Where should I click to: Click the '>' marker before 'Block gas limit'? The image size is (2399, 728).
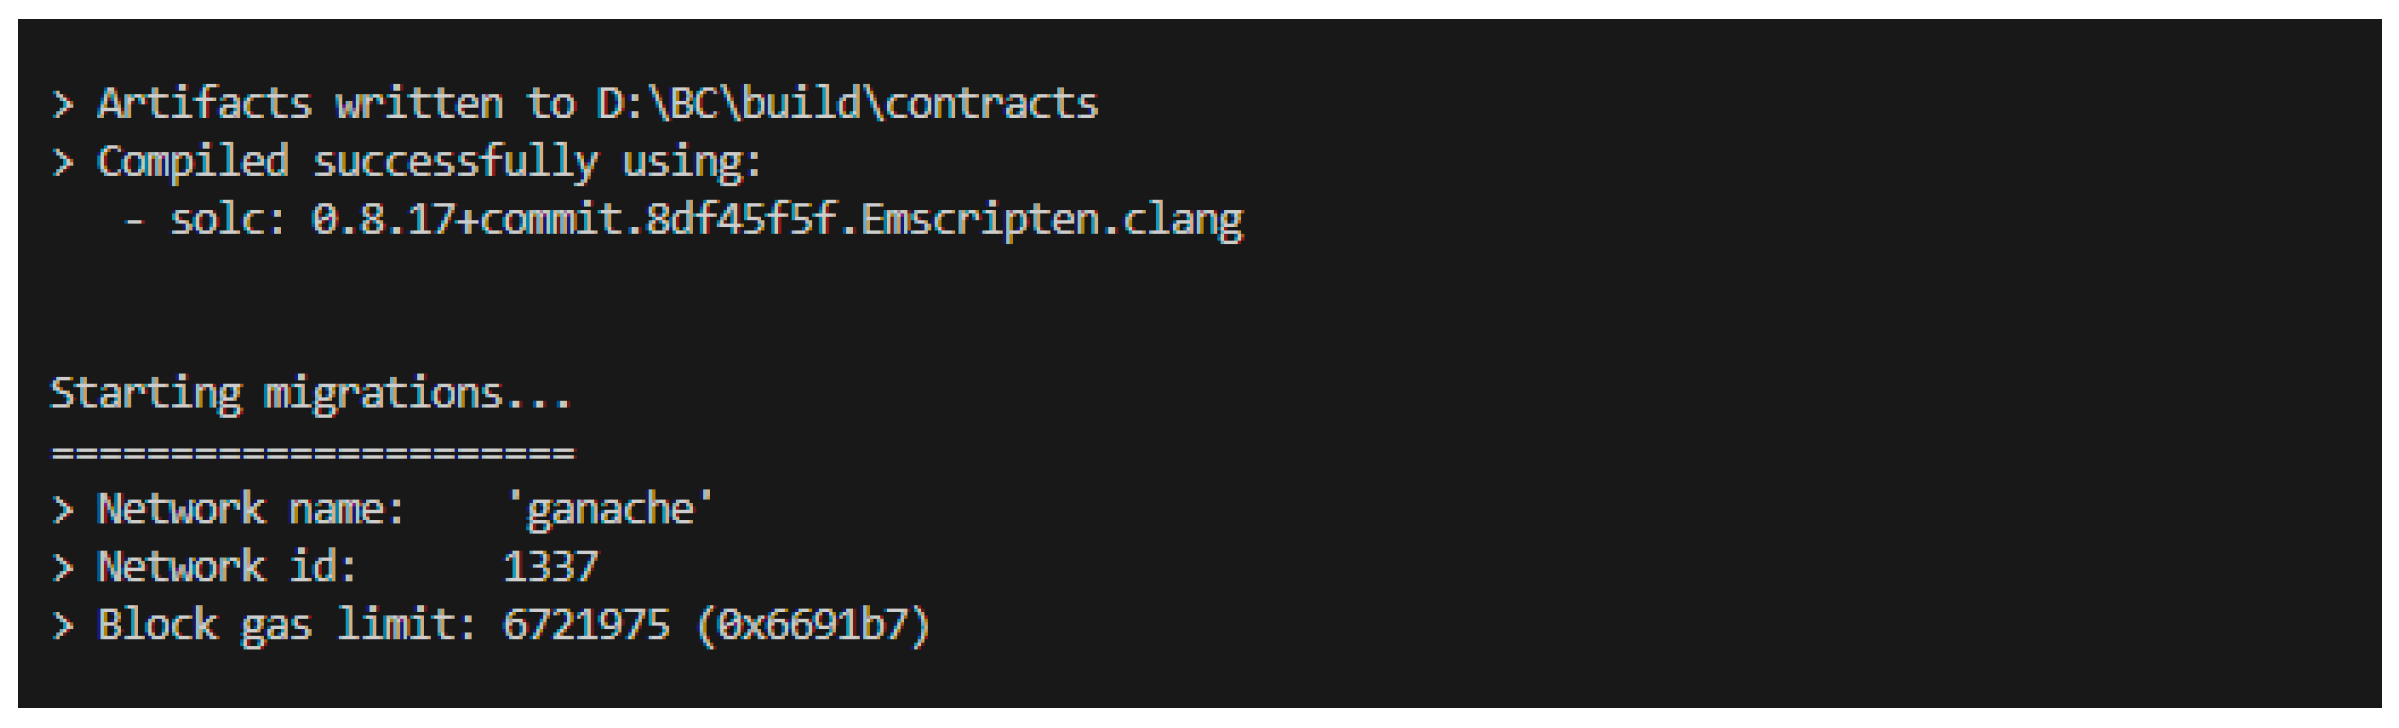click(x=63, y=626)
